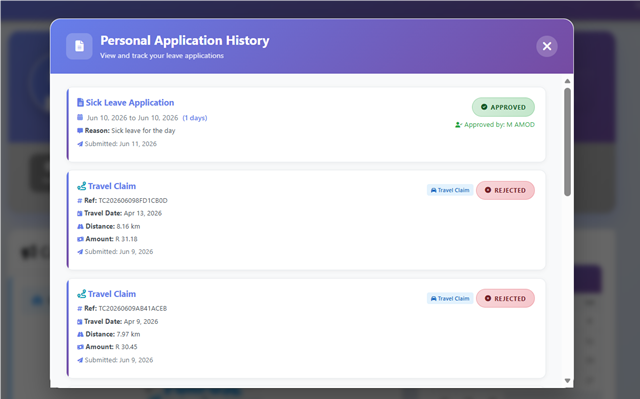Click money icon beside Amount: R 31.18

pos(80,239)
